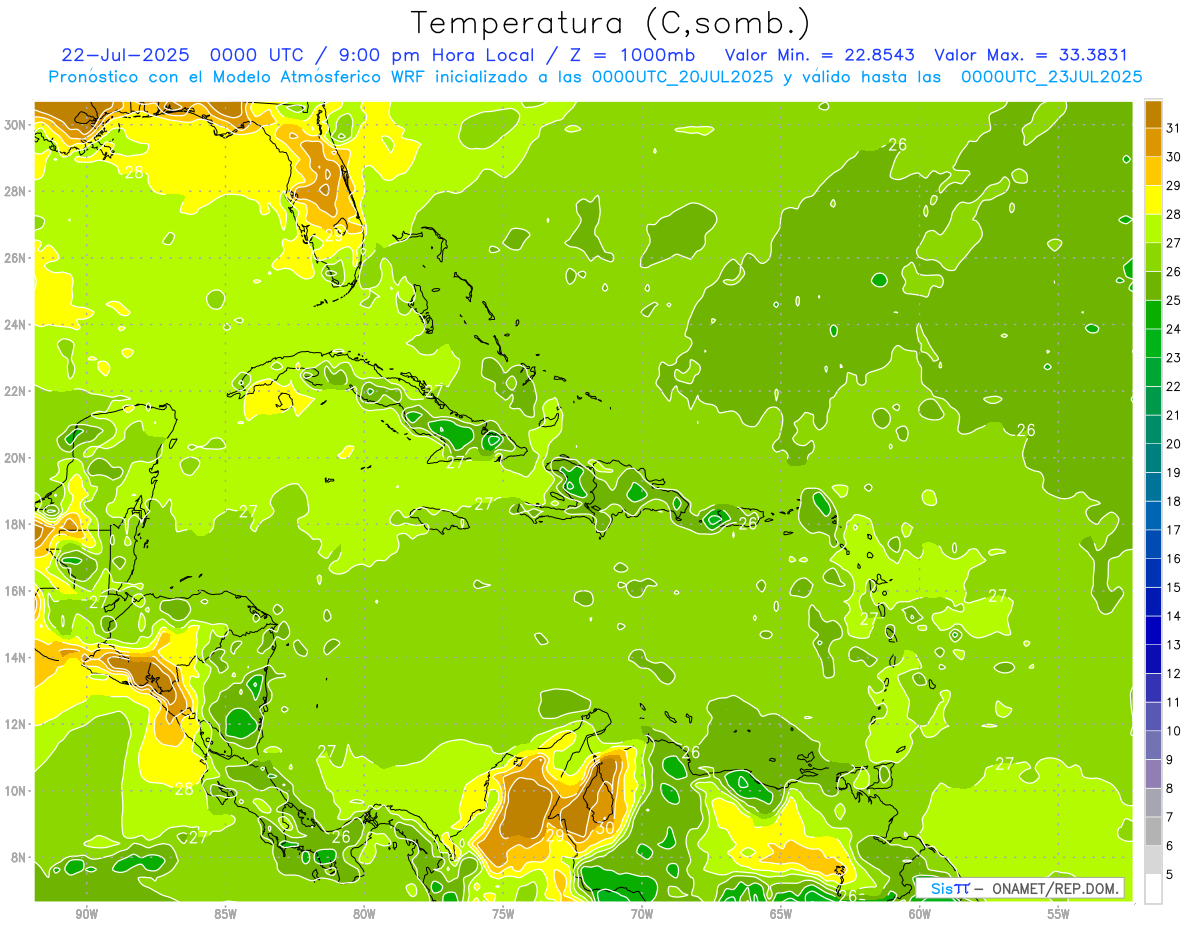The image size is (1200, 927).
Task: Click the yellow legend swatch between 28 and 29
Action: click(x=1153, y=200)
